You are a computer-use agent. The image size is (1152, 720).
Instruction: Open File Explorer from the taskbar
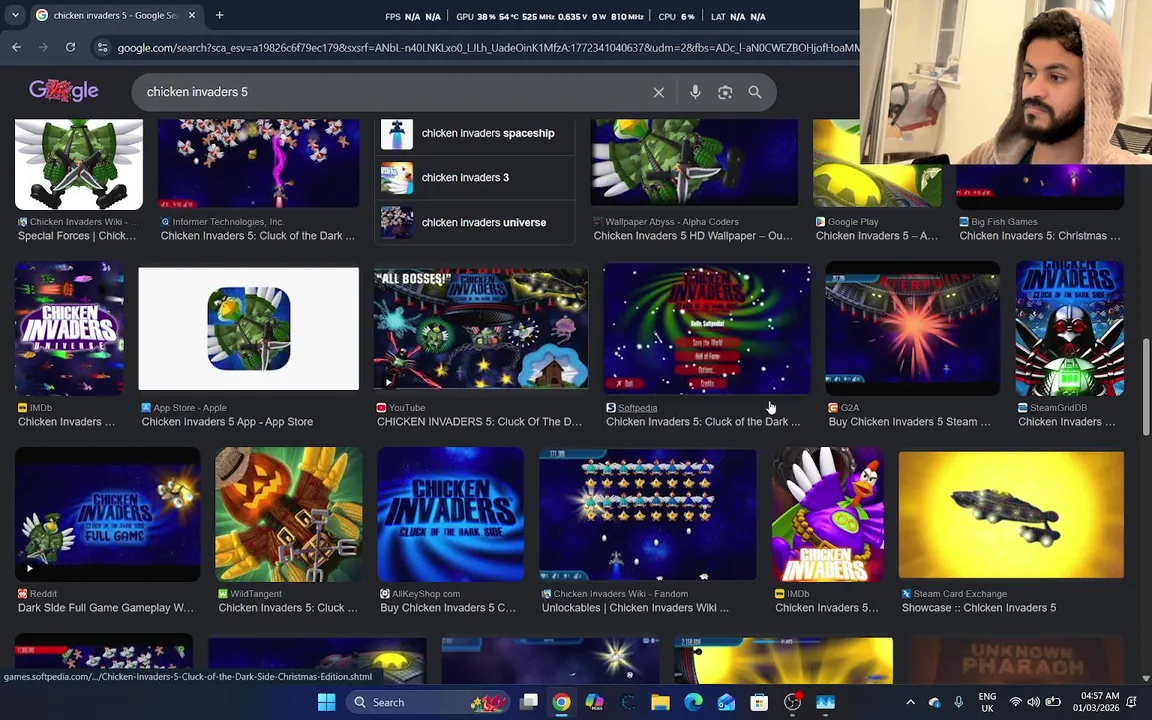click(660, 702)
